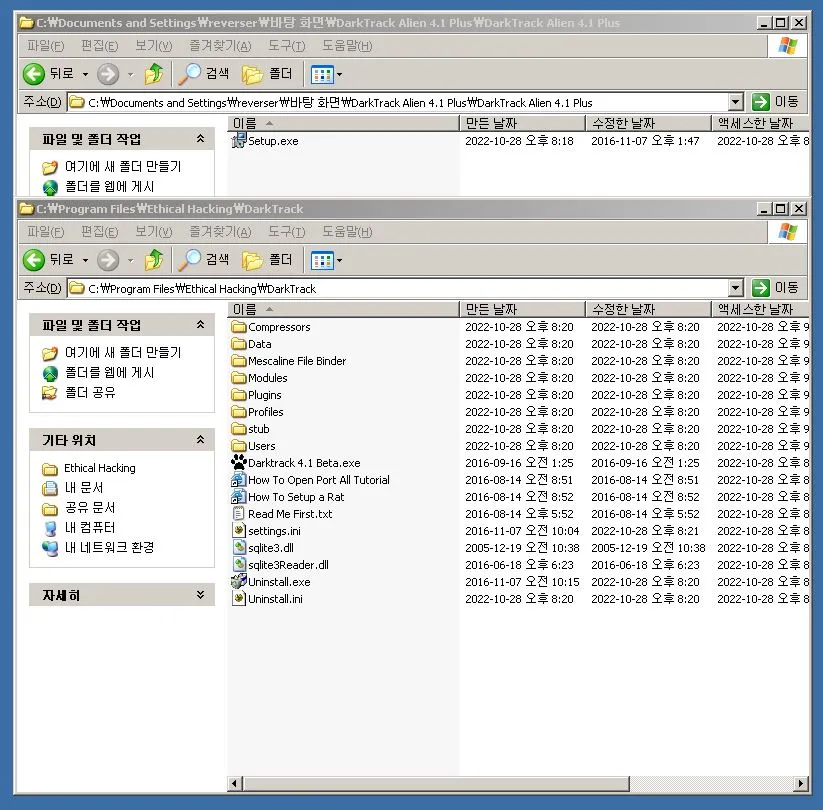Image resolution: width=823 pixels, height=810 pixels.
Task: Select the stub folder row
Action: pyautogui.click(x=519, y=429)
